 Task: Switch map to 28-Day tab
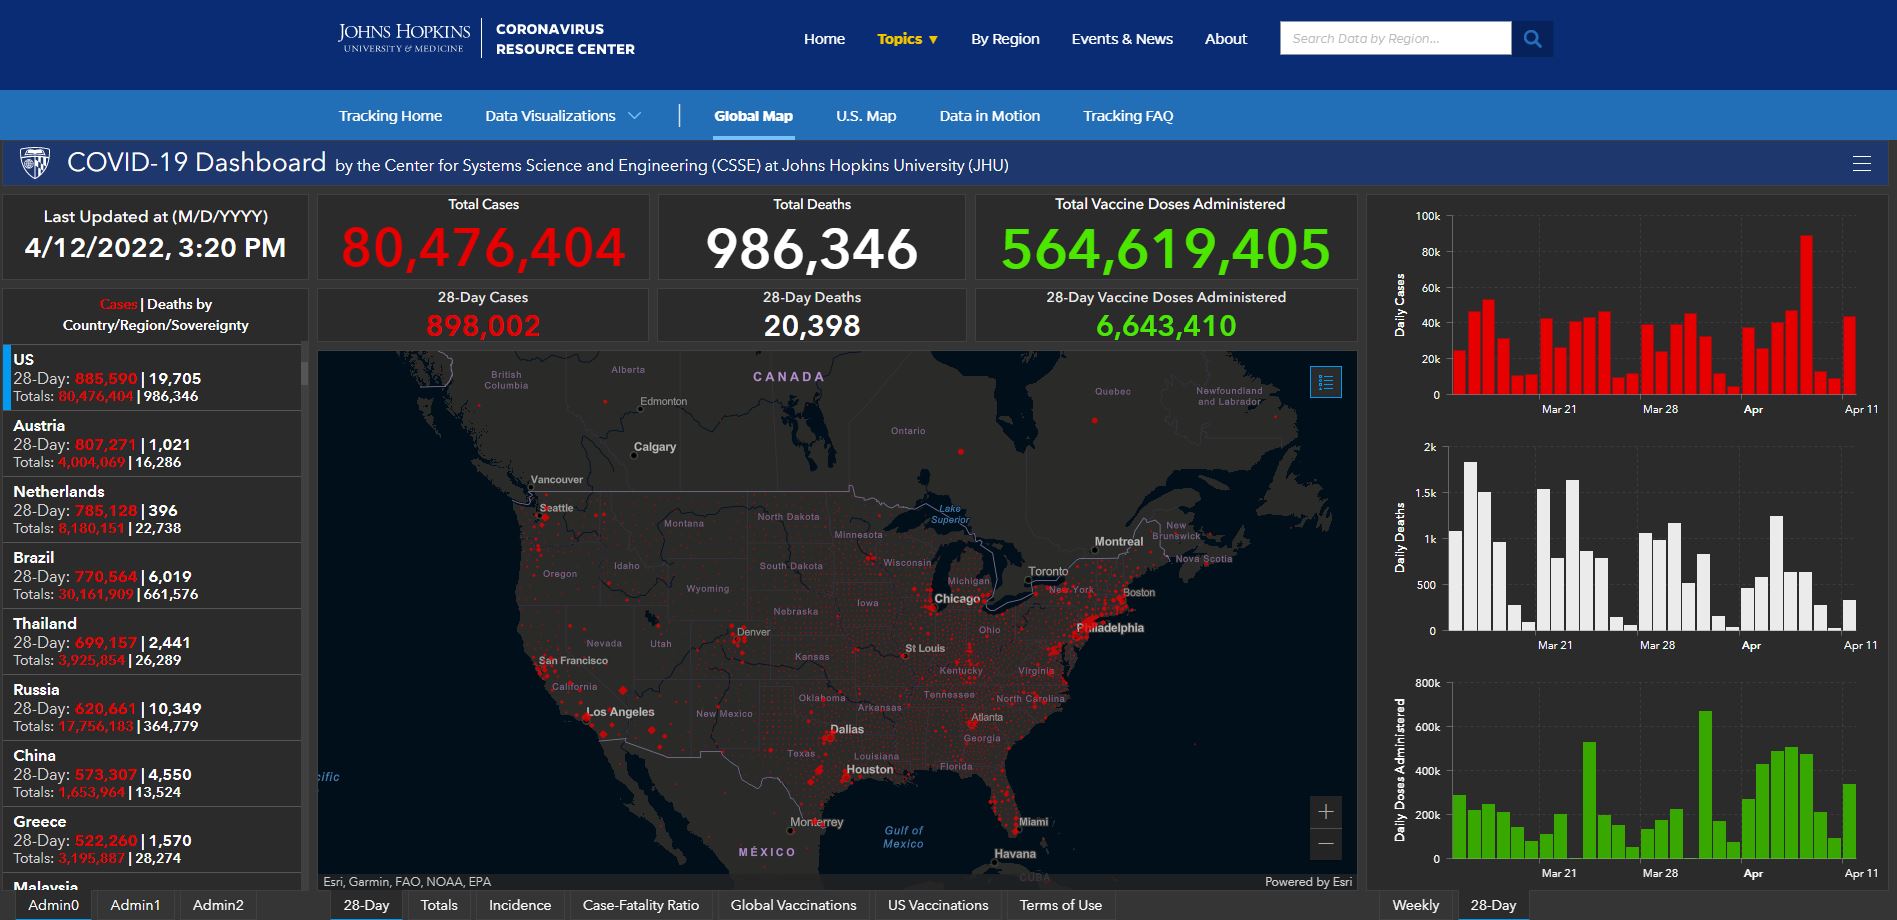(x=366, y=905)
